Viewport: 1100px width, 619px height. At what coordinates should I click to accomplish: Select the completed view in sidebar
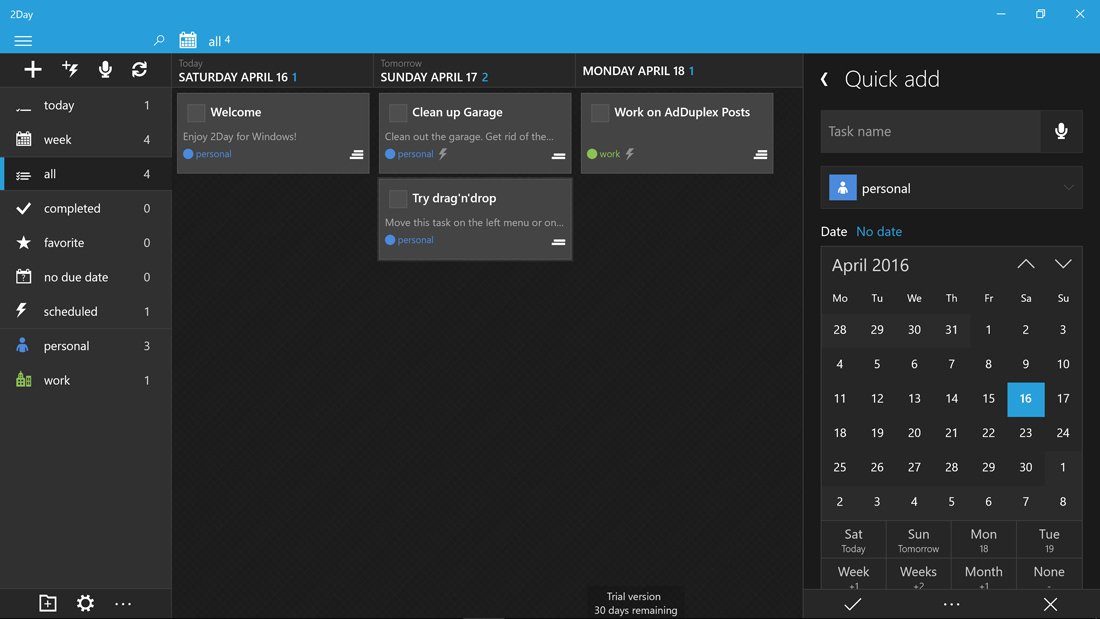72,209
